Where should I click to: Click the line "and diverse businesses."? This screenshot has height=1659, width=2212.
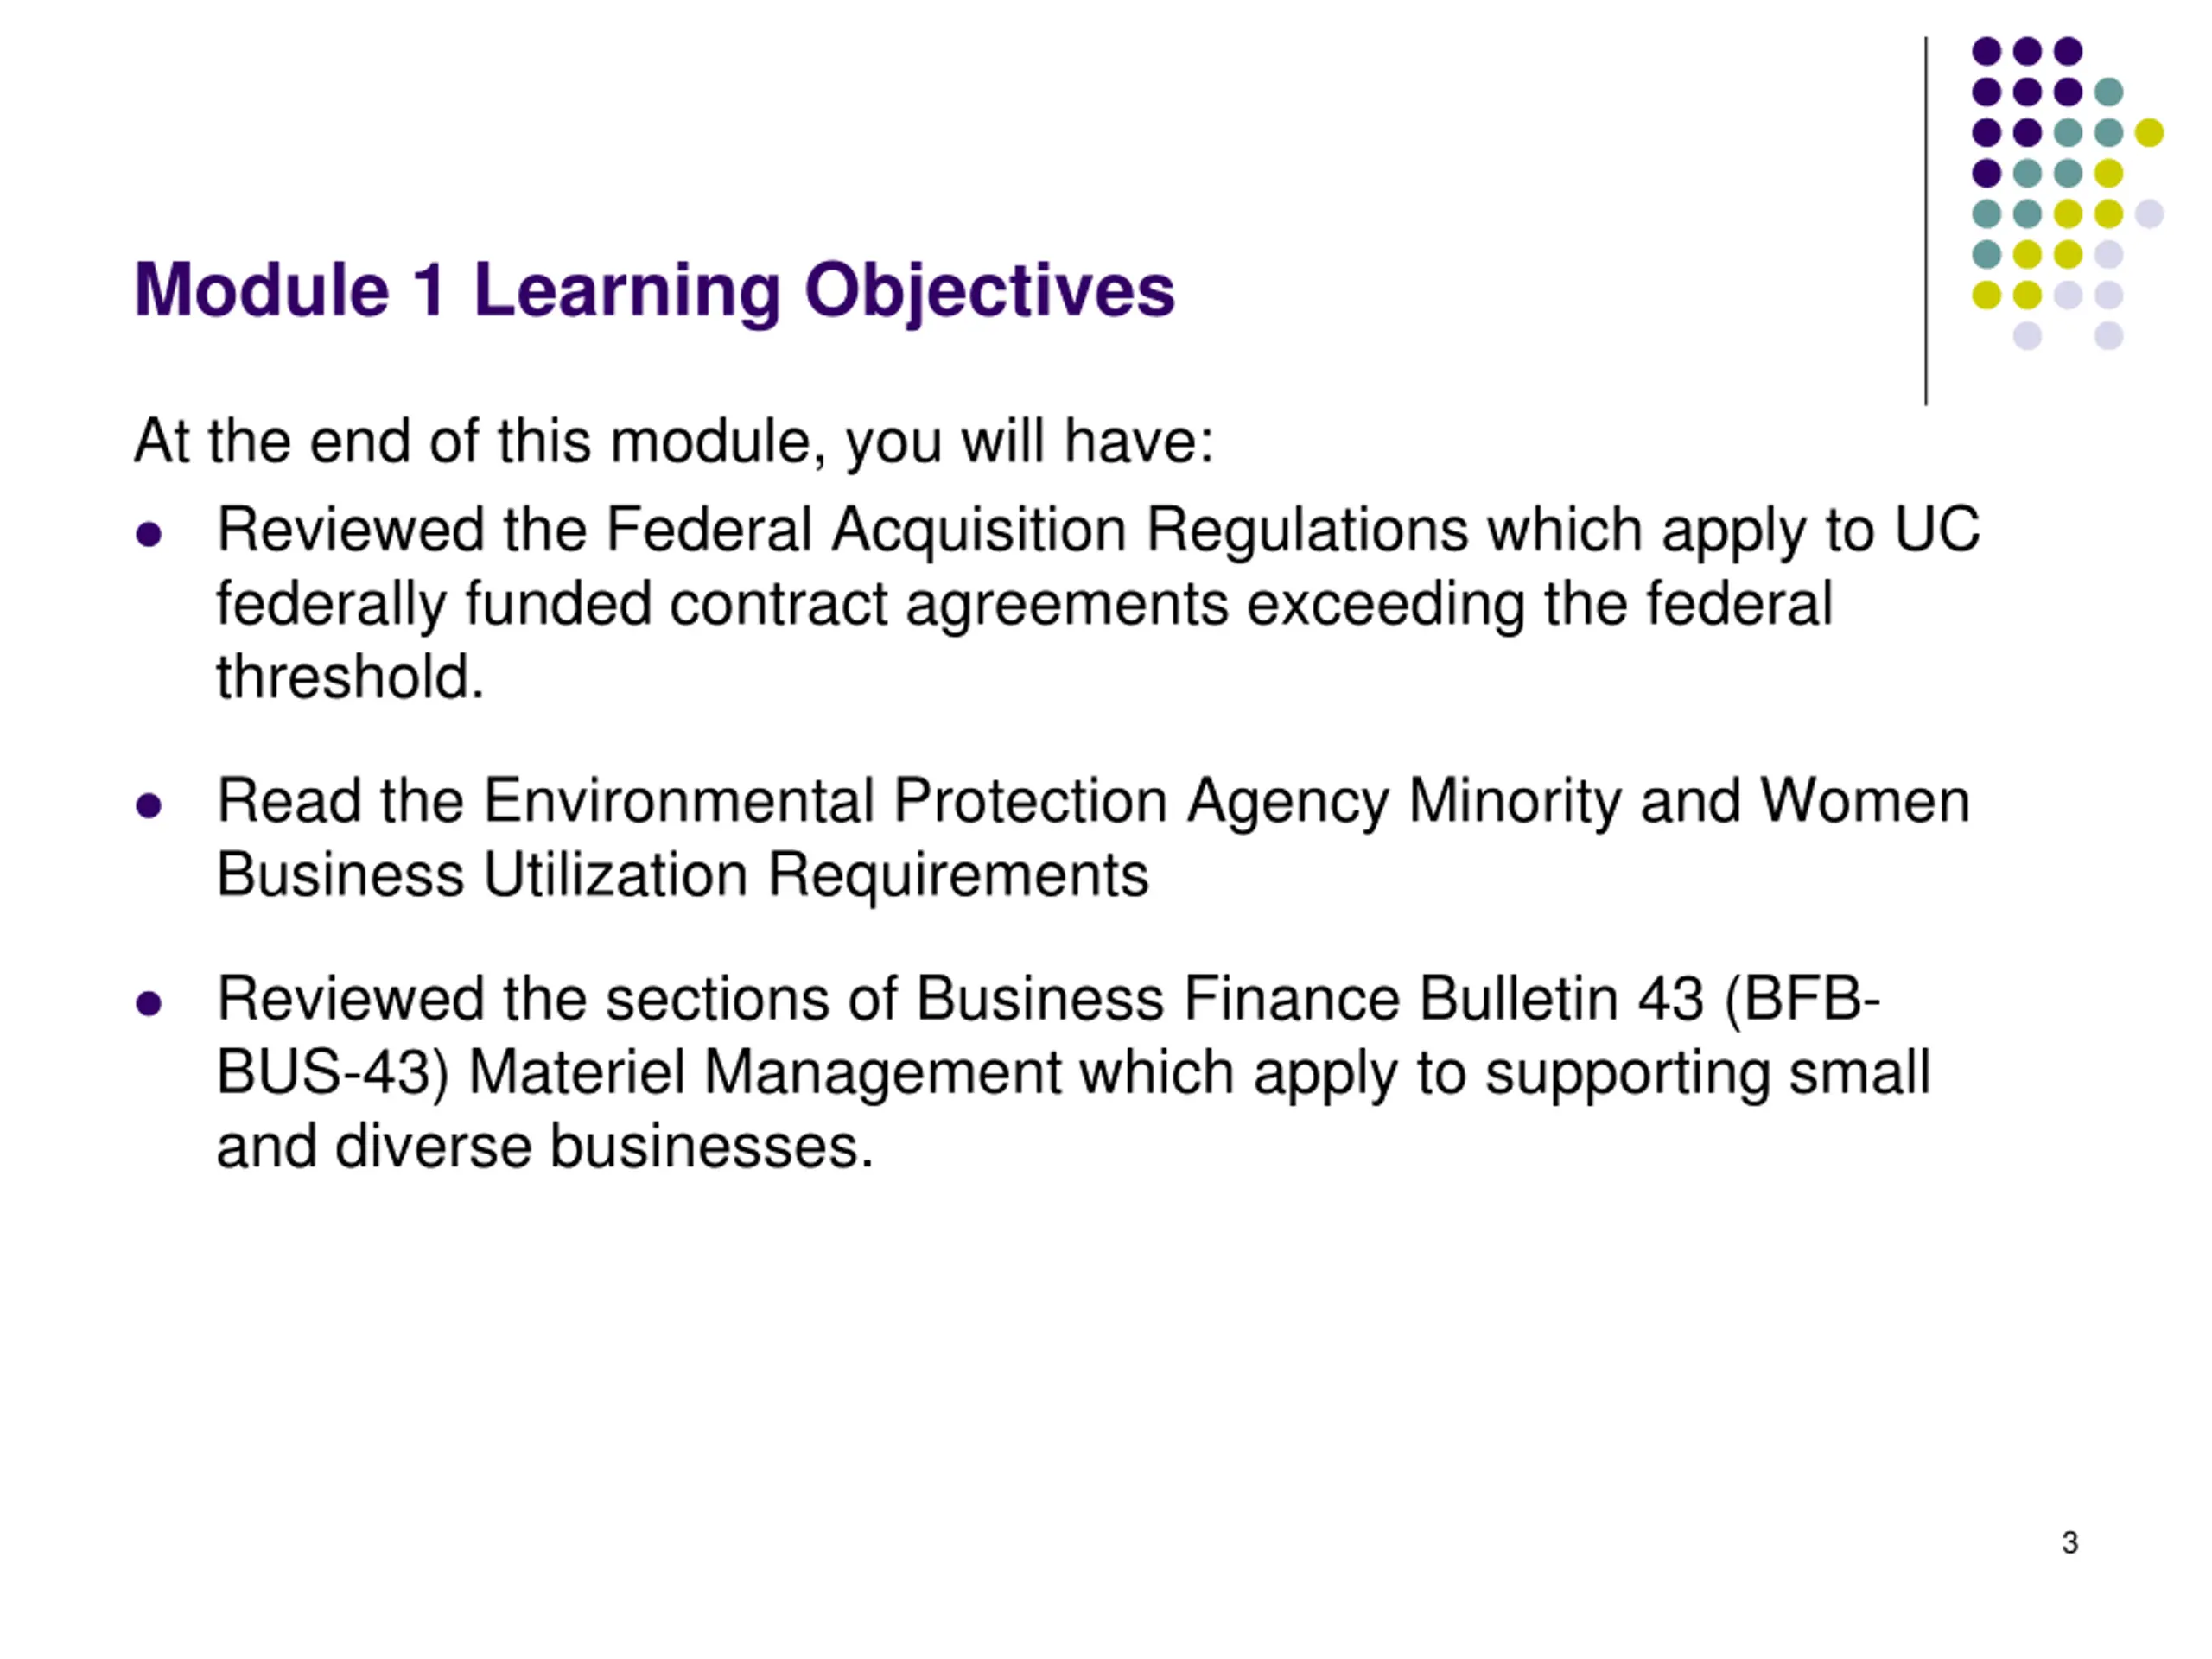tap(545, 1146)
